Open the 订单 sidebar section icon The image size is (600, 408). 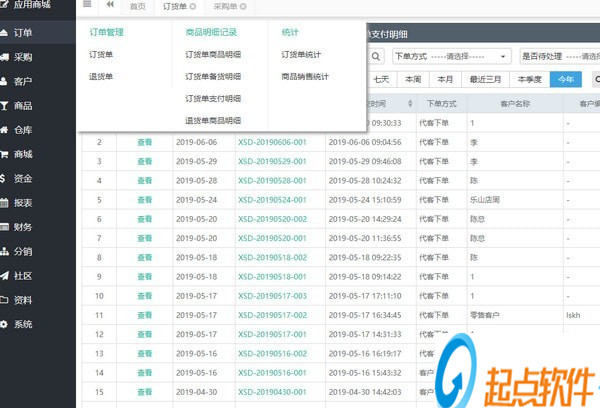[3, 33]
